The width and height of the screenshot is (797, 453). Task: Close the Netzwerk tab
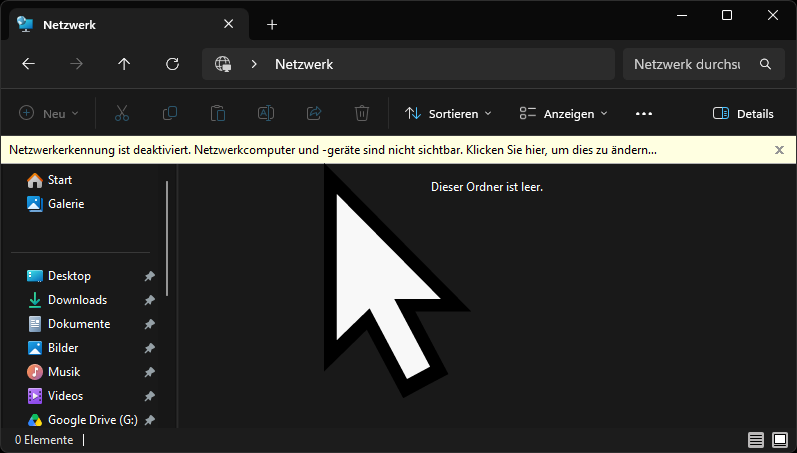(229, 24)
